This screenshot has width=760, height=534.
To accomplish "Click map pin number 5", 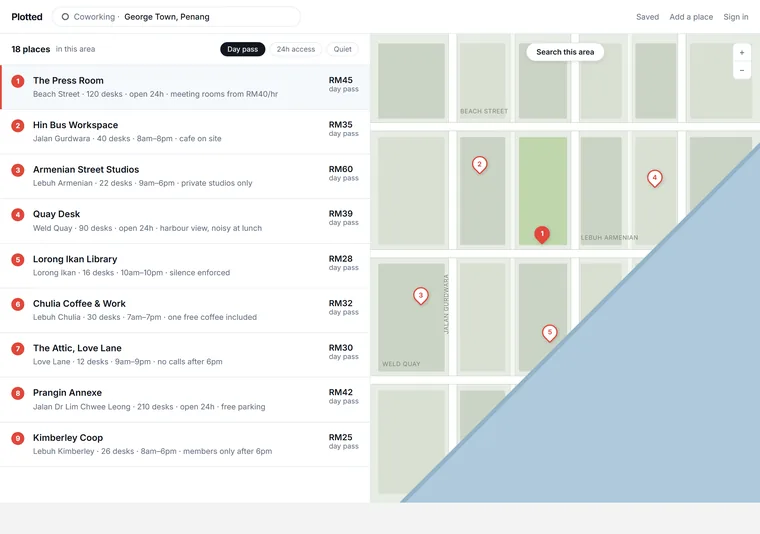I will (x=549, y=333).
